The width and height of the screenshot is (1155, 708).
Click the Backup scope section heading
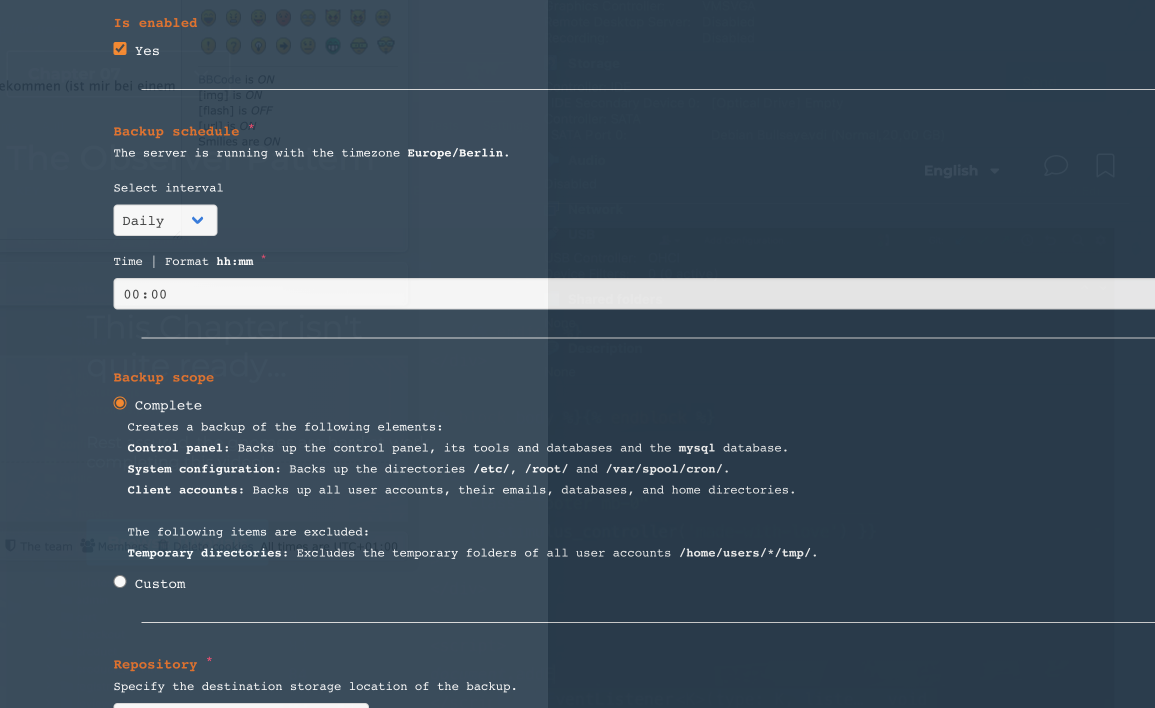tap(163, 377)
